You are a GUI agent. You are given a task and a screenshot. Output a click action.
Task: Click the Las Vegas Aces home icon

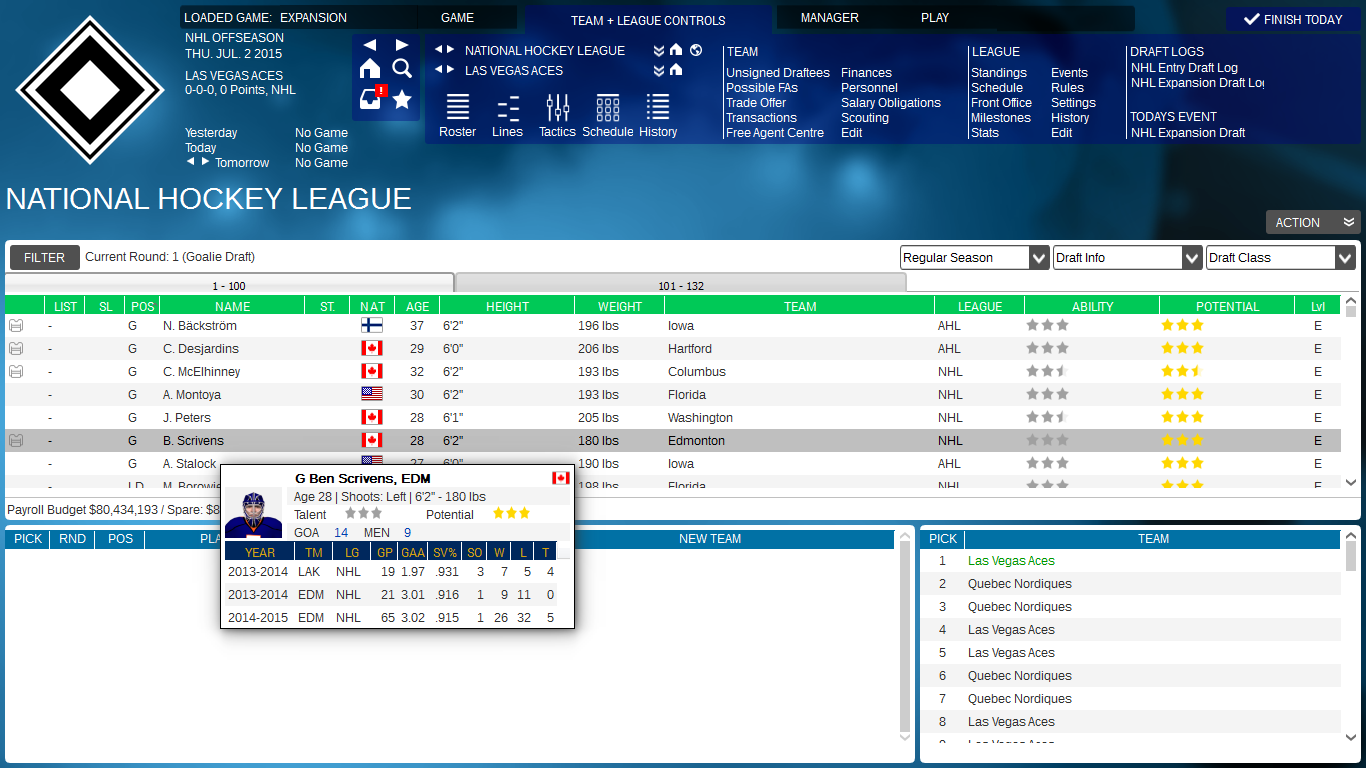coord(676,70)
